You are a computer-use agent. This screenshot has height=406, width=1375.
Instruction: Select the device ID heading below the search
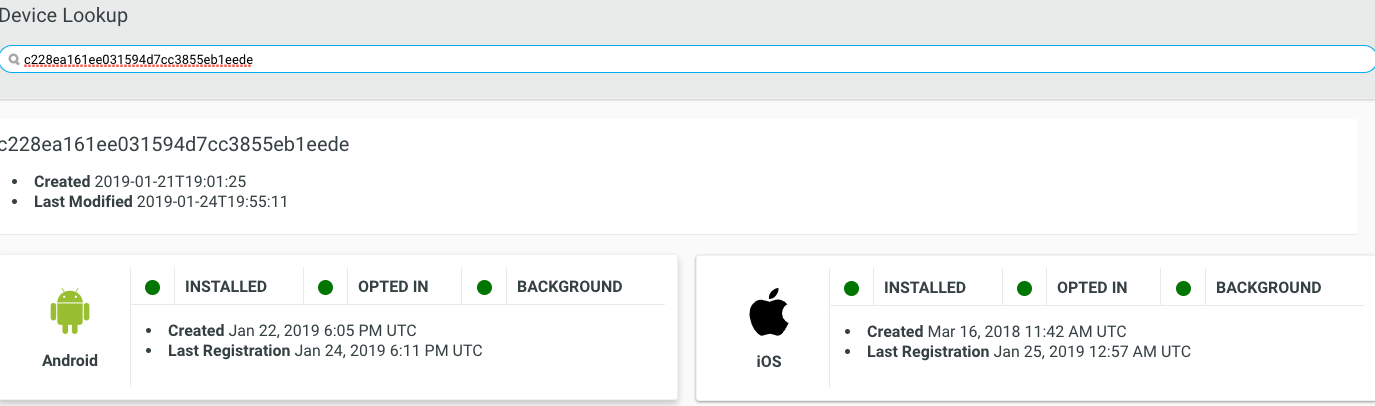coord(174,145)
